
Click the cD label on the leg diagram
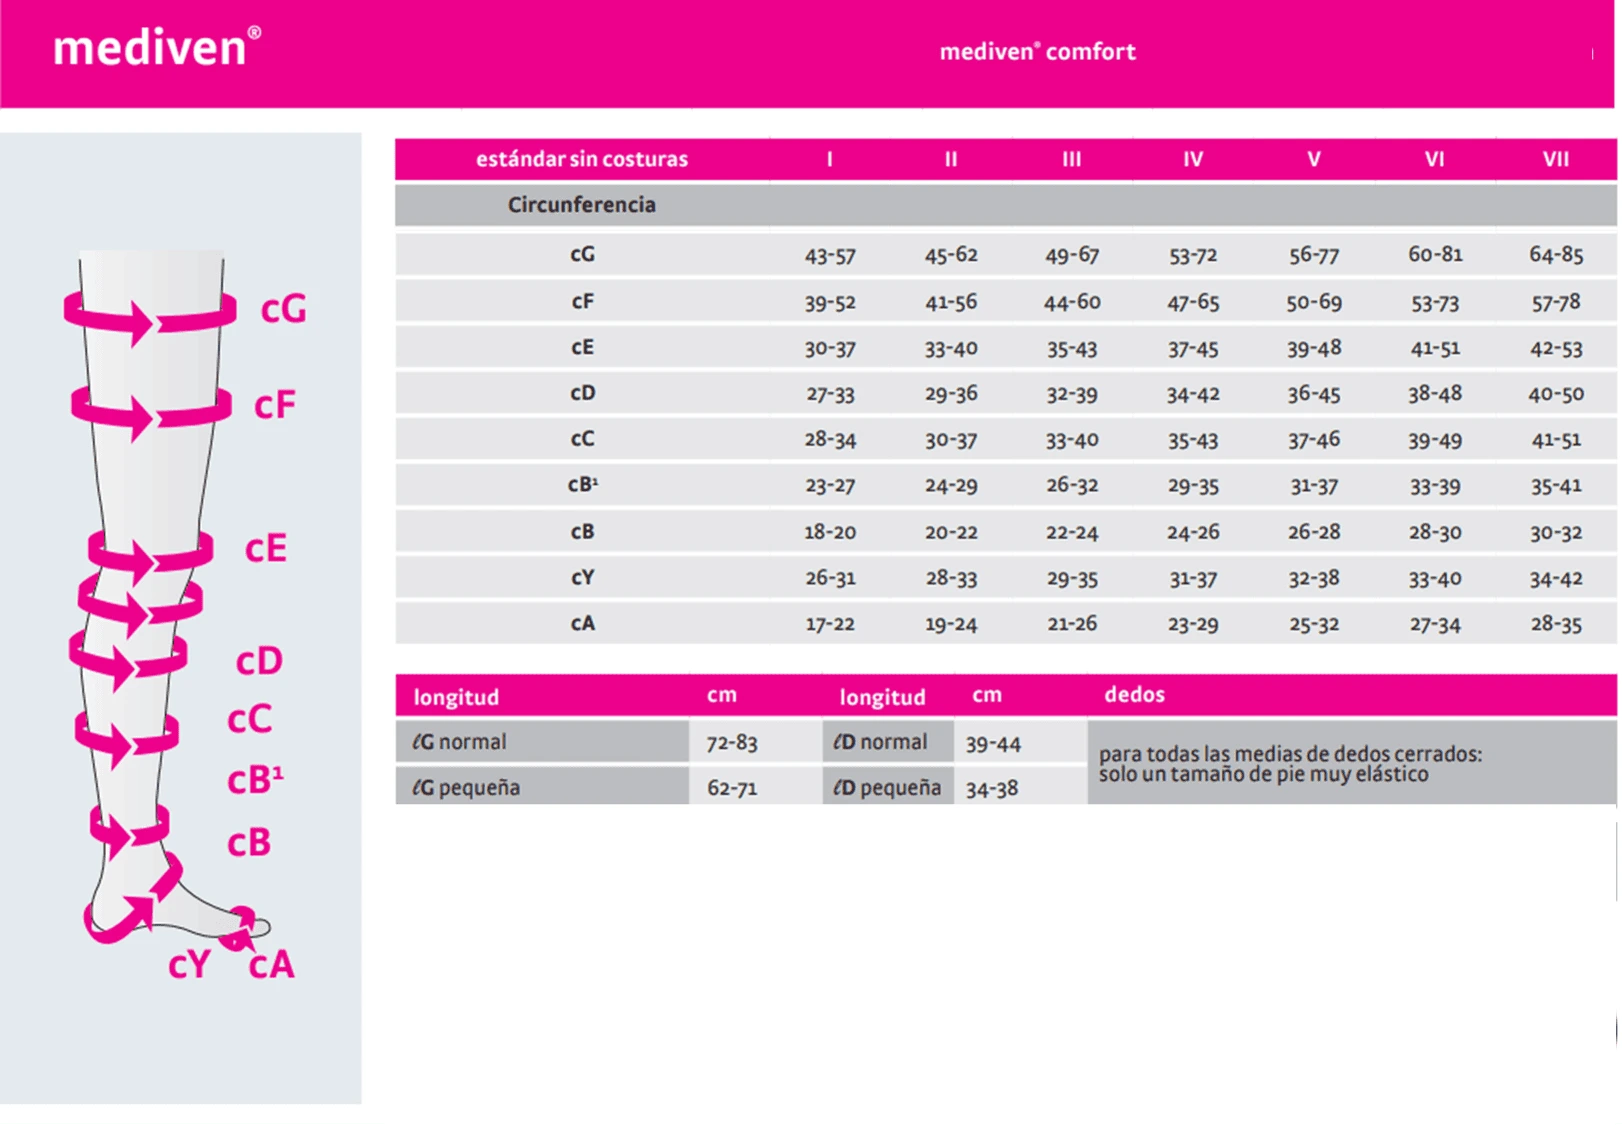click(x=259, y=661)
